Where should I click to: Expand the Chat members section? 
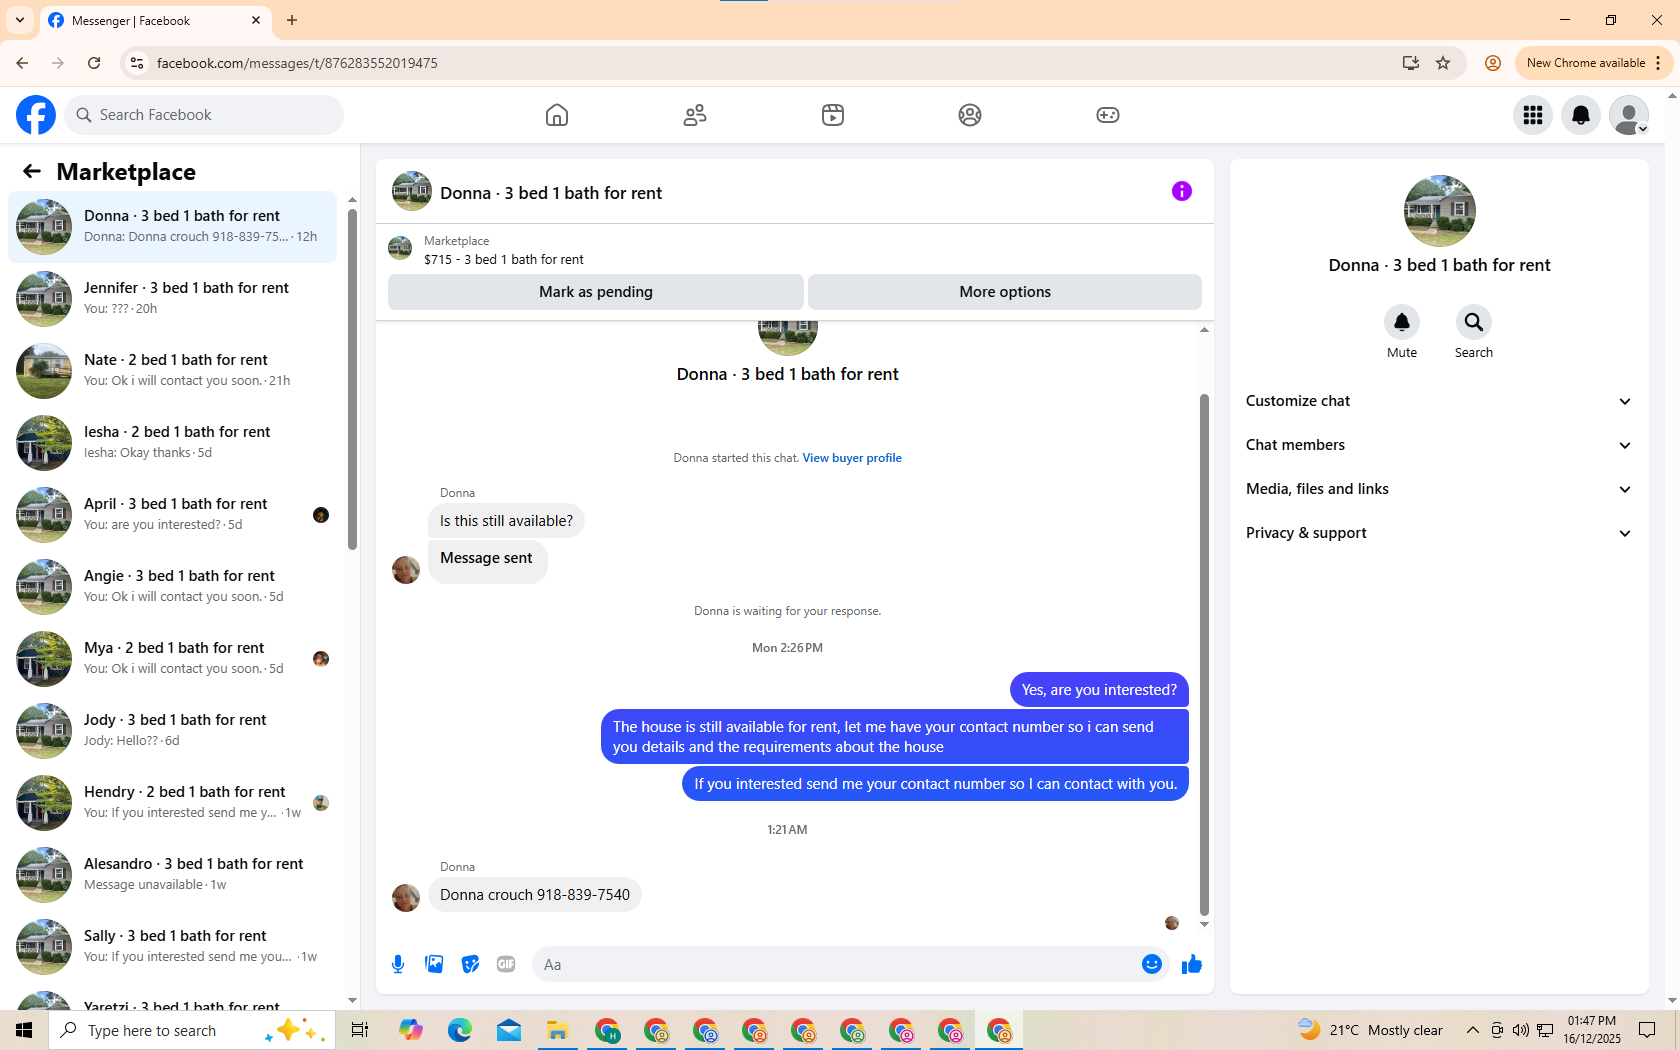click(x=1439, y=445)
